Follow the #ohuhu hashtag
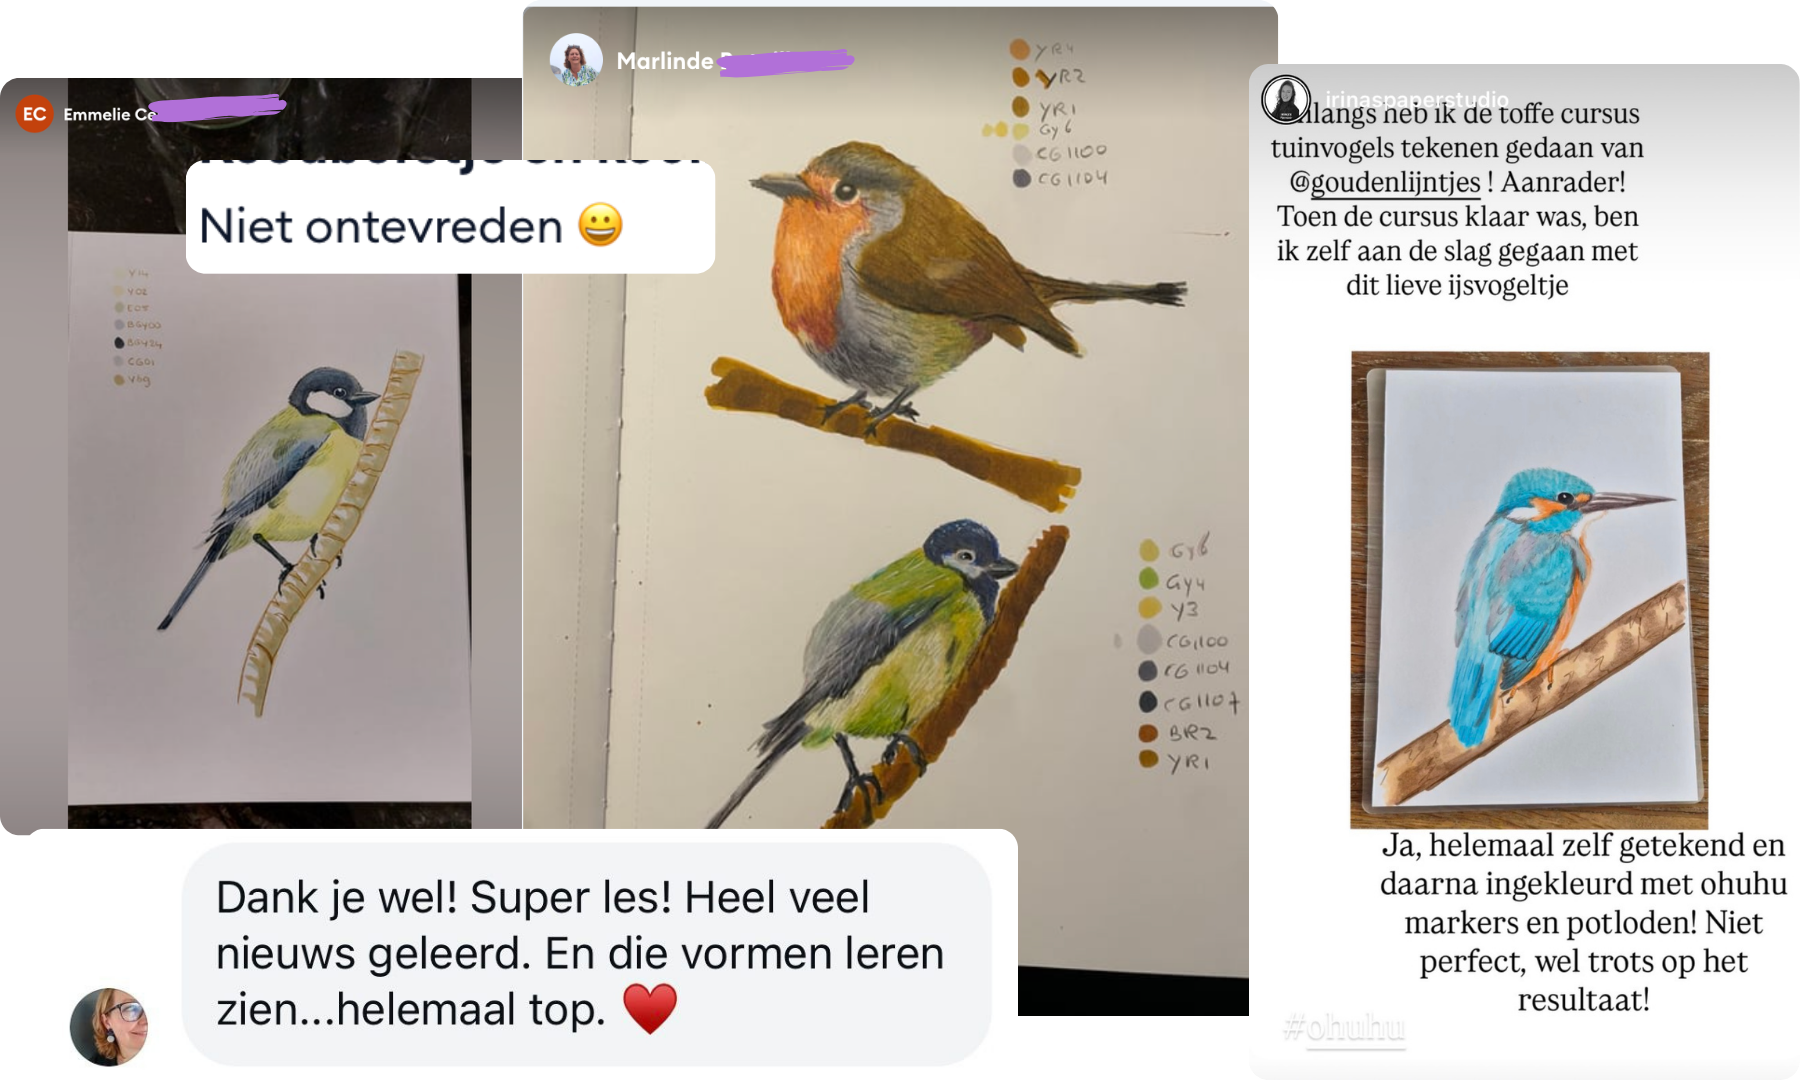Screen dimensions: 1800x1080 (1343, 1027)
